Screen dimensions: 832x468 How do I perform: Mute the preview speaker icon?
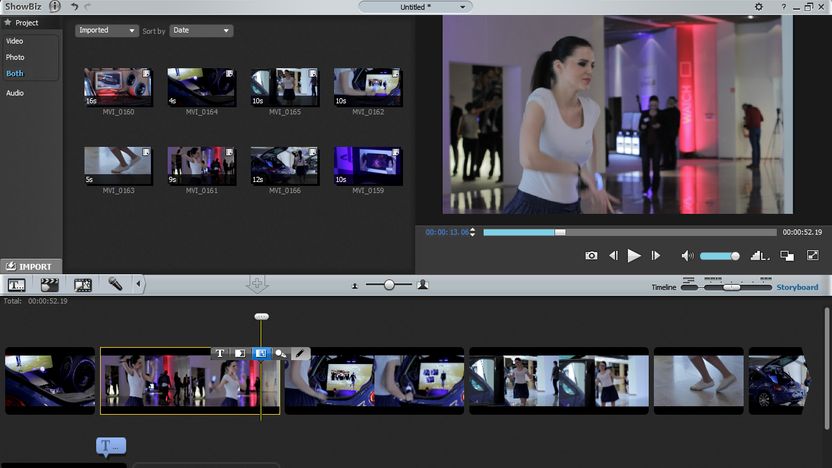[x=687, y=256]
